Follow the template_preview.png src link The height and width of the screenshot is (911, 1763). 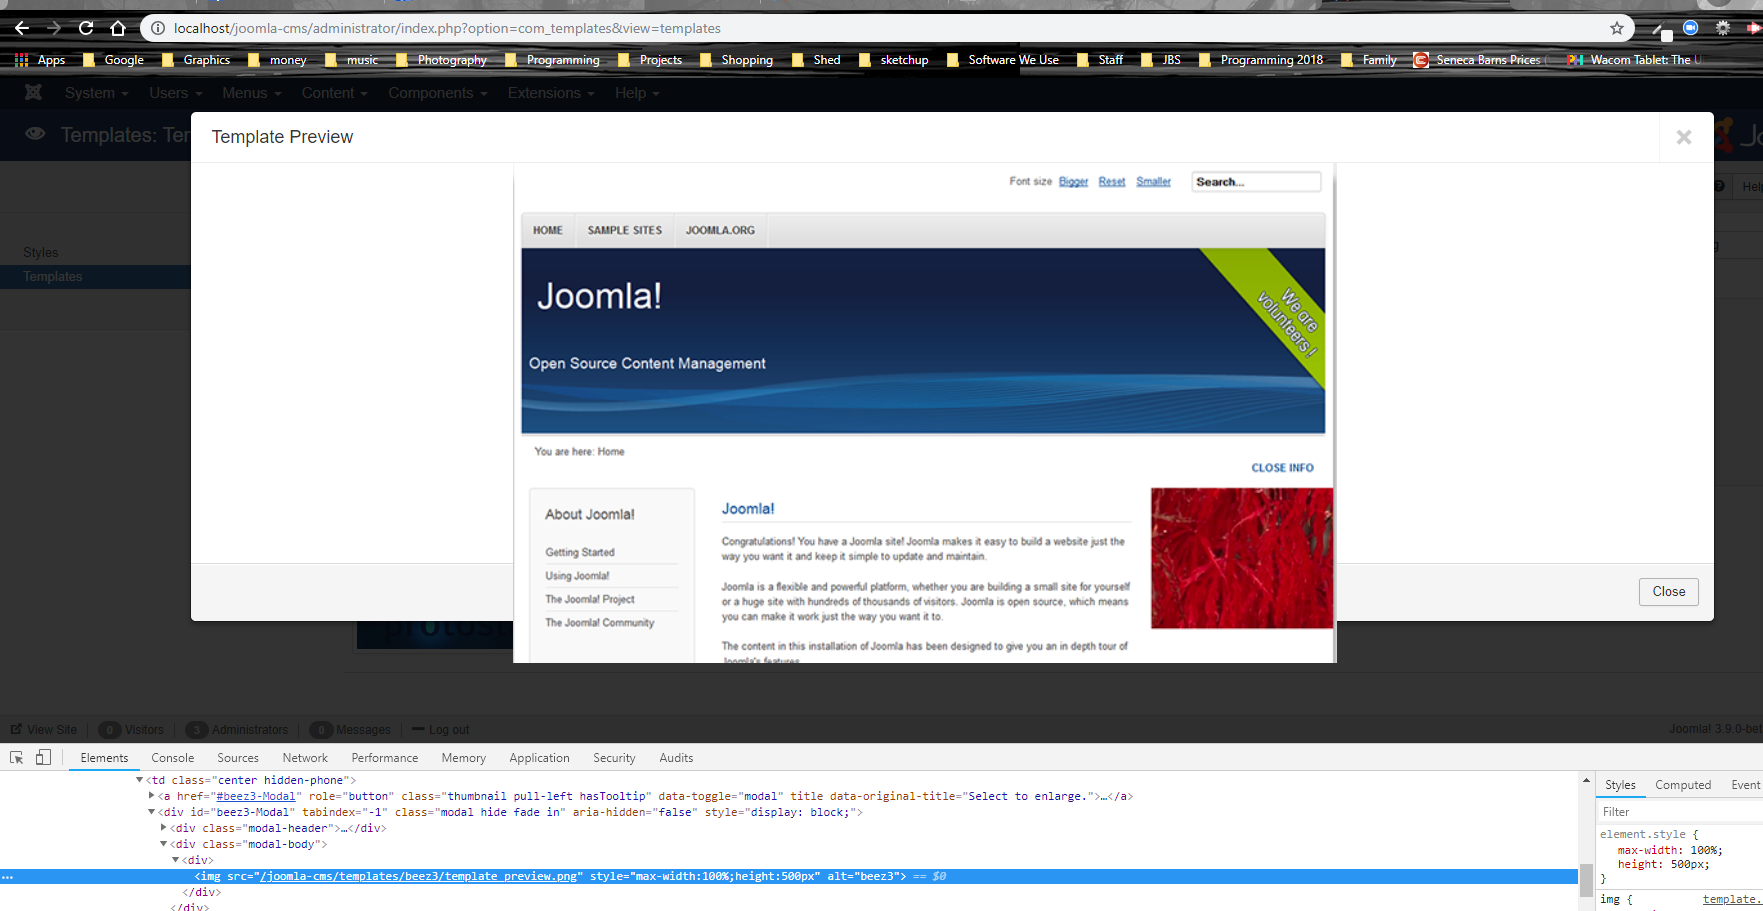419,877
